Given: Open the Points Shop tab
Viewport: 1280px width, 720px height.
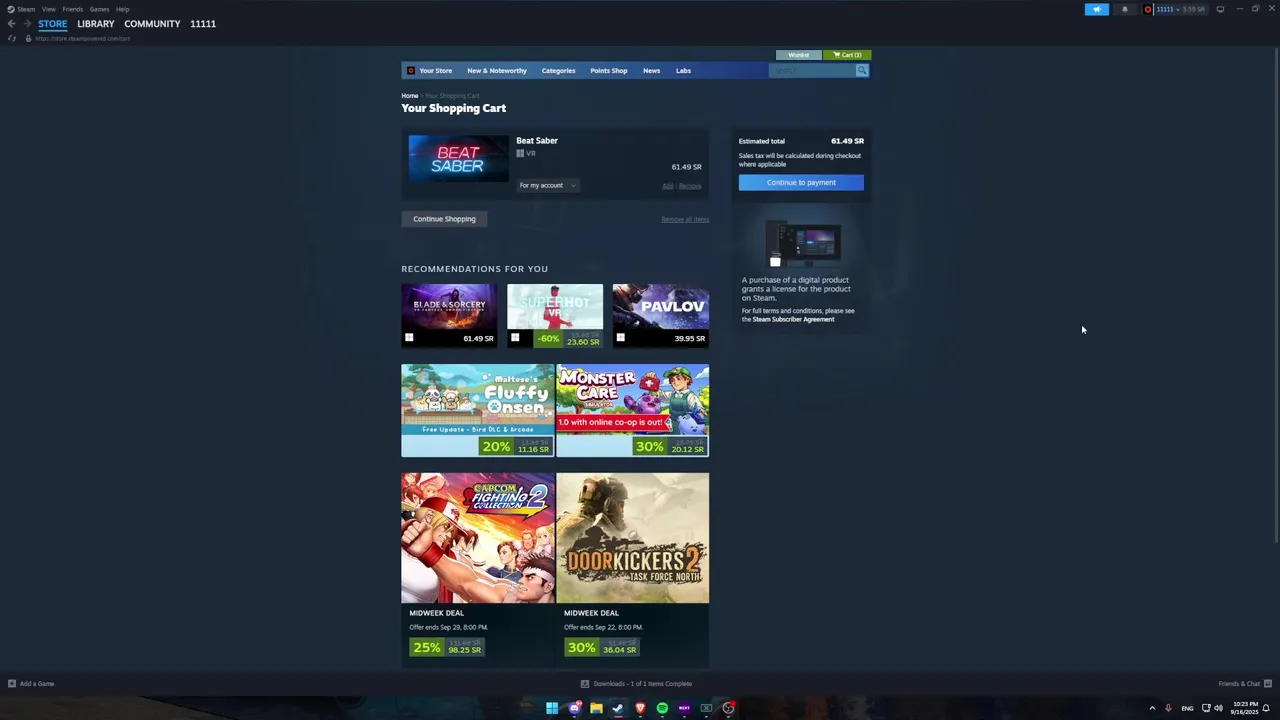Looking at the screenshot, I should (x=609, y=70).
